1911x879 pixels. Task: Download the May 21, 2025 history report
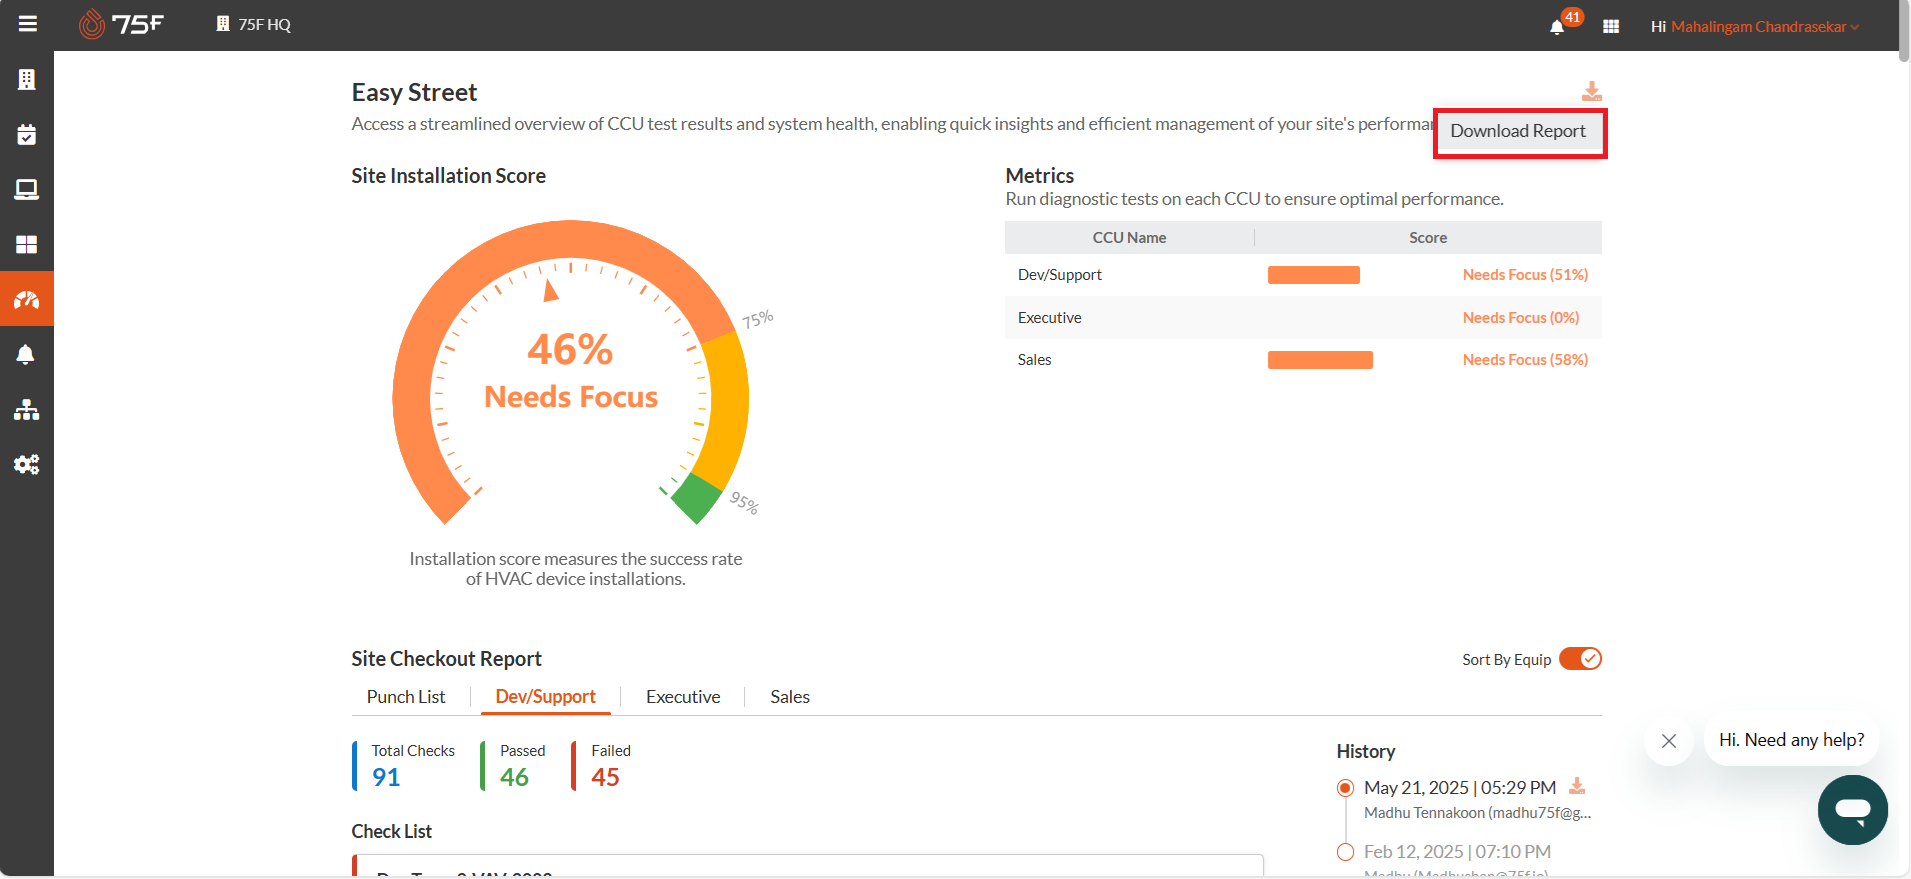point(1577,787)
